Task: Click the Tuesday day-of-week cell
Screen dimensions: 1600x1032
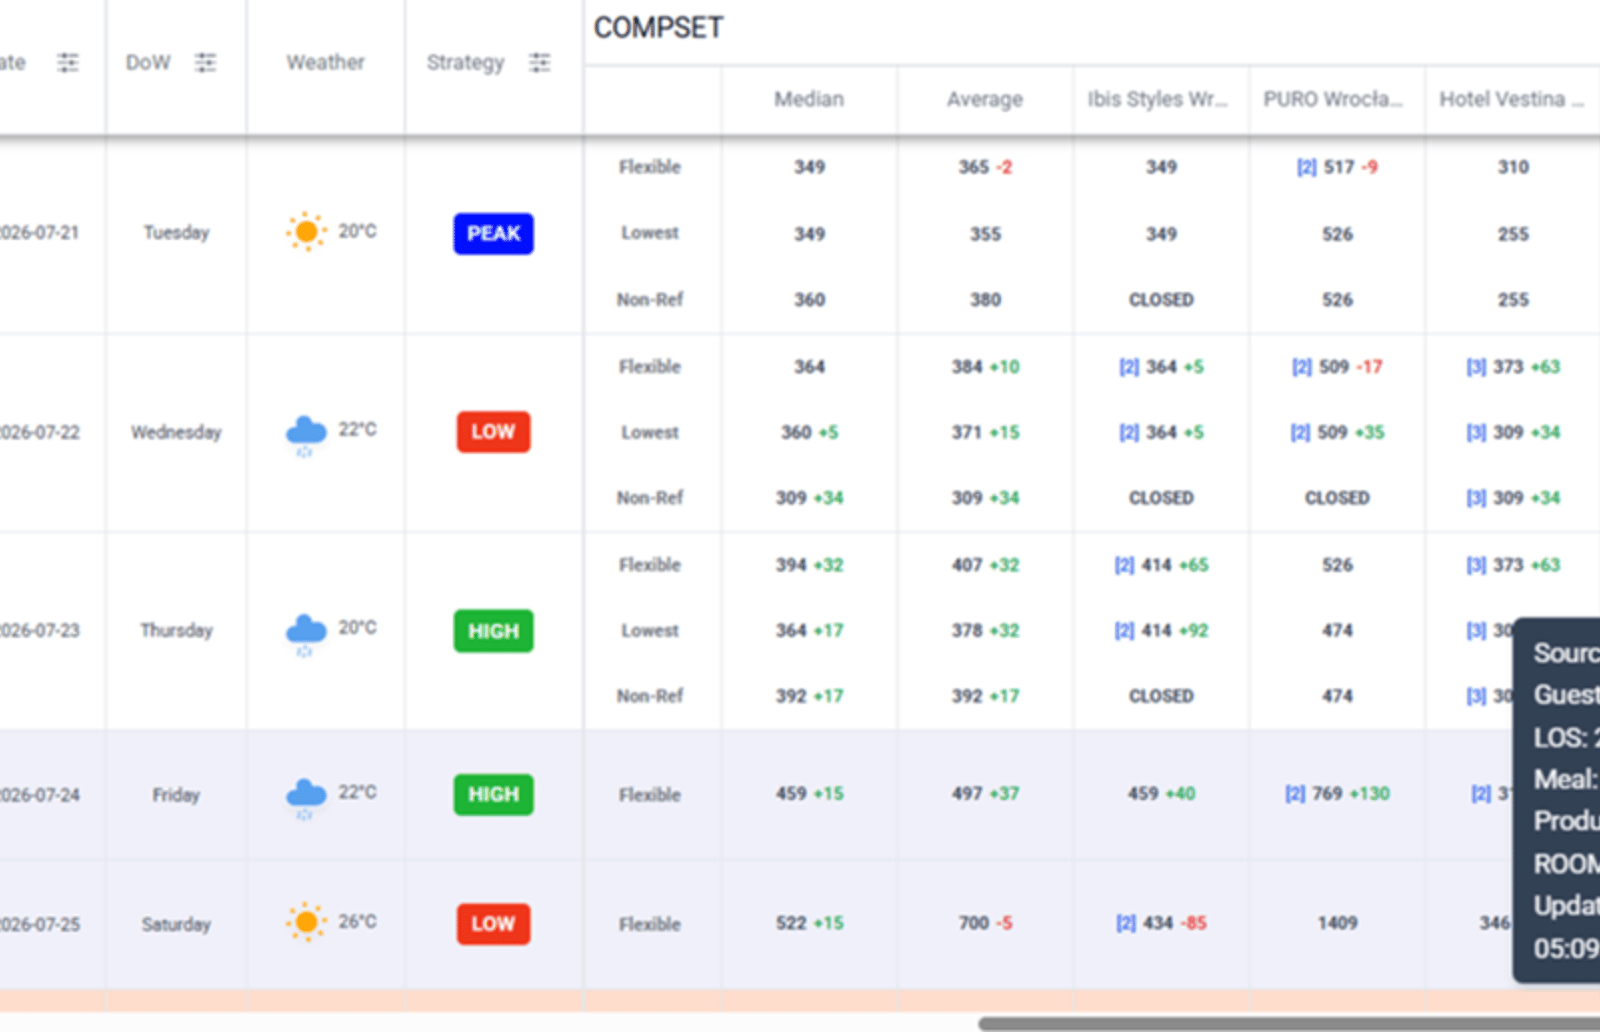Action: [176, 233]
